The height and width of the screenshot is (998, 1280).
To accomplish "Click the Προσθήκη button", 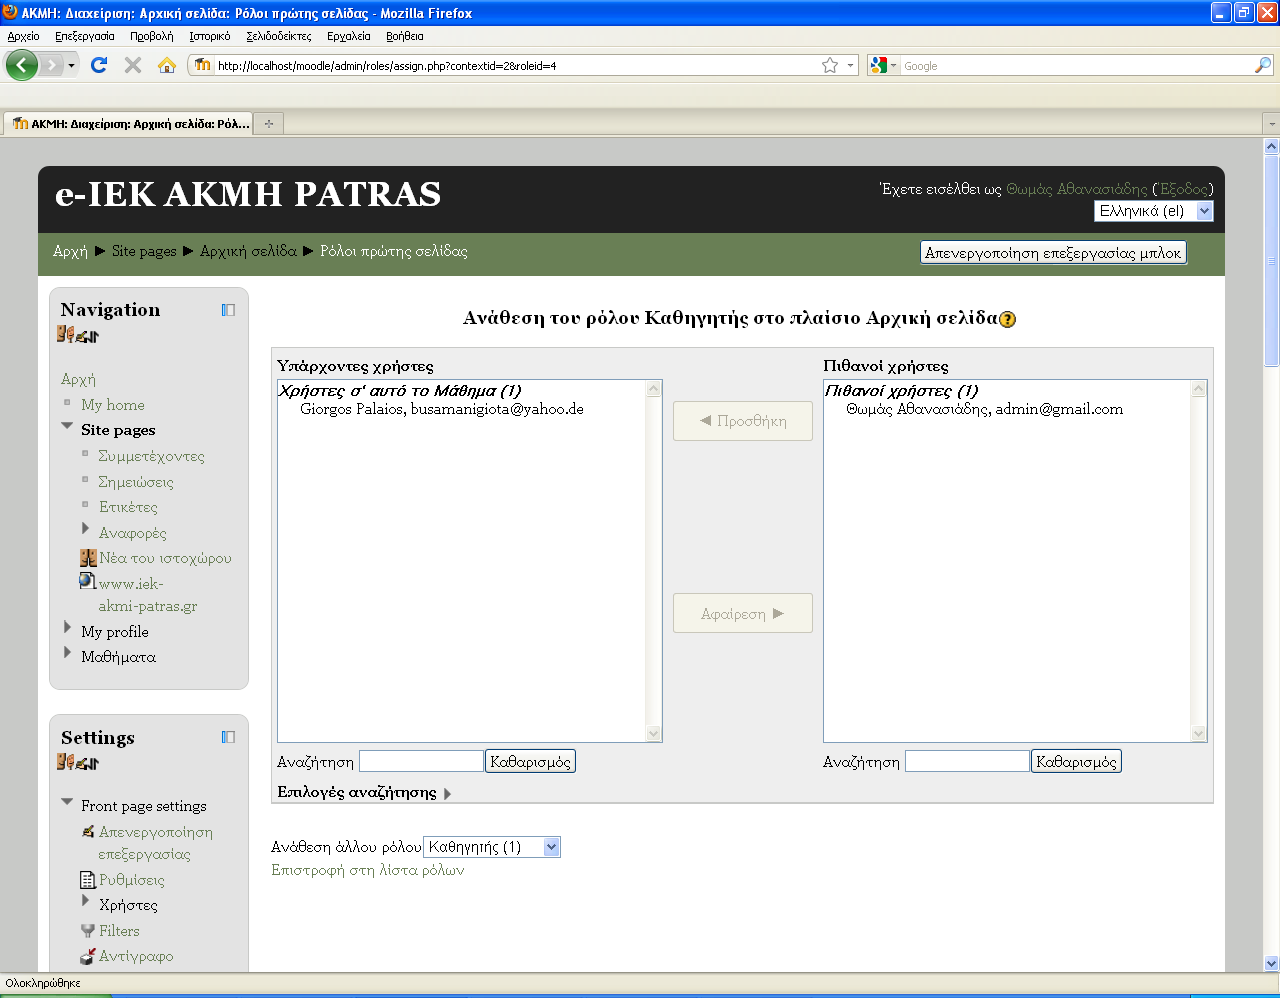I will (743, 421).
